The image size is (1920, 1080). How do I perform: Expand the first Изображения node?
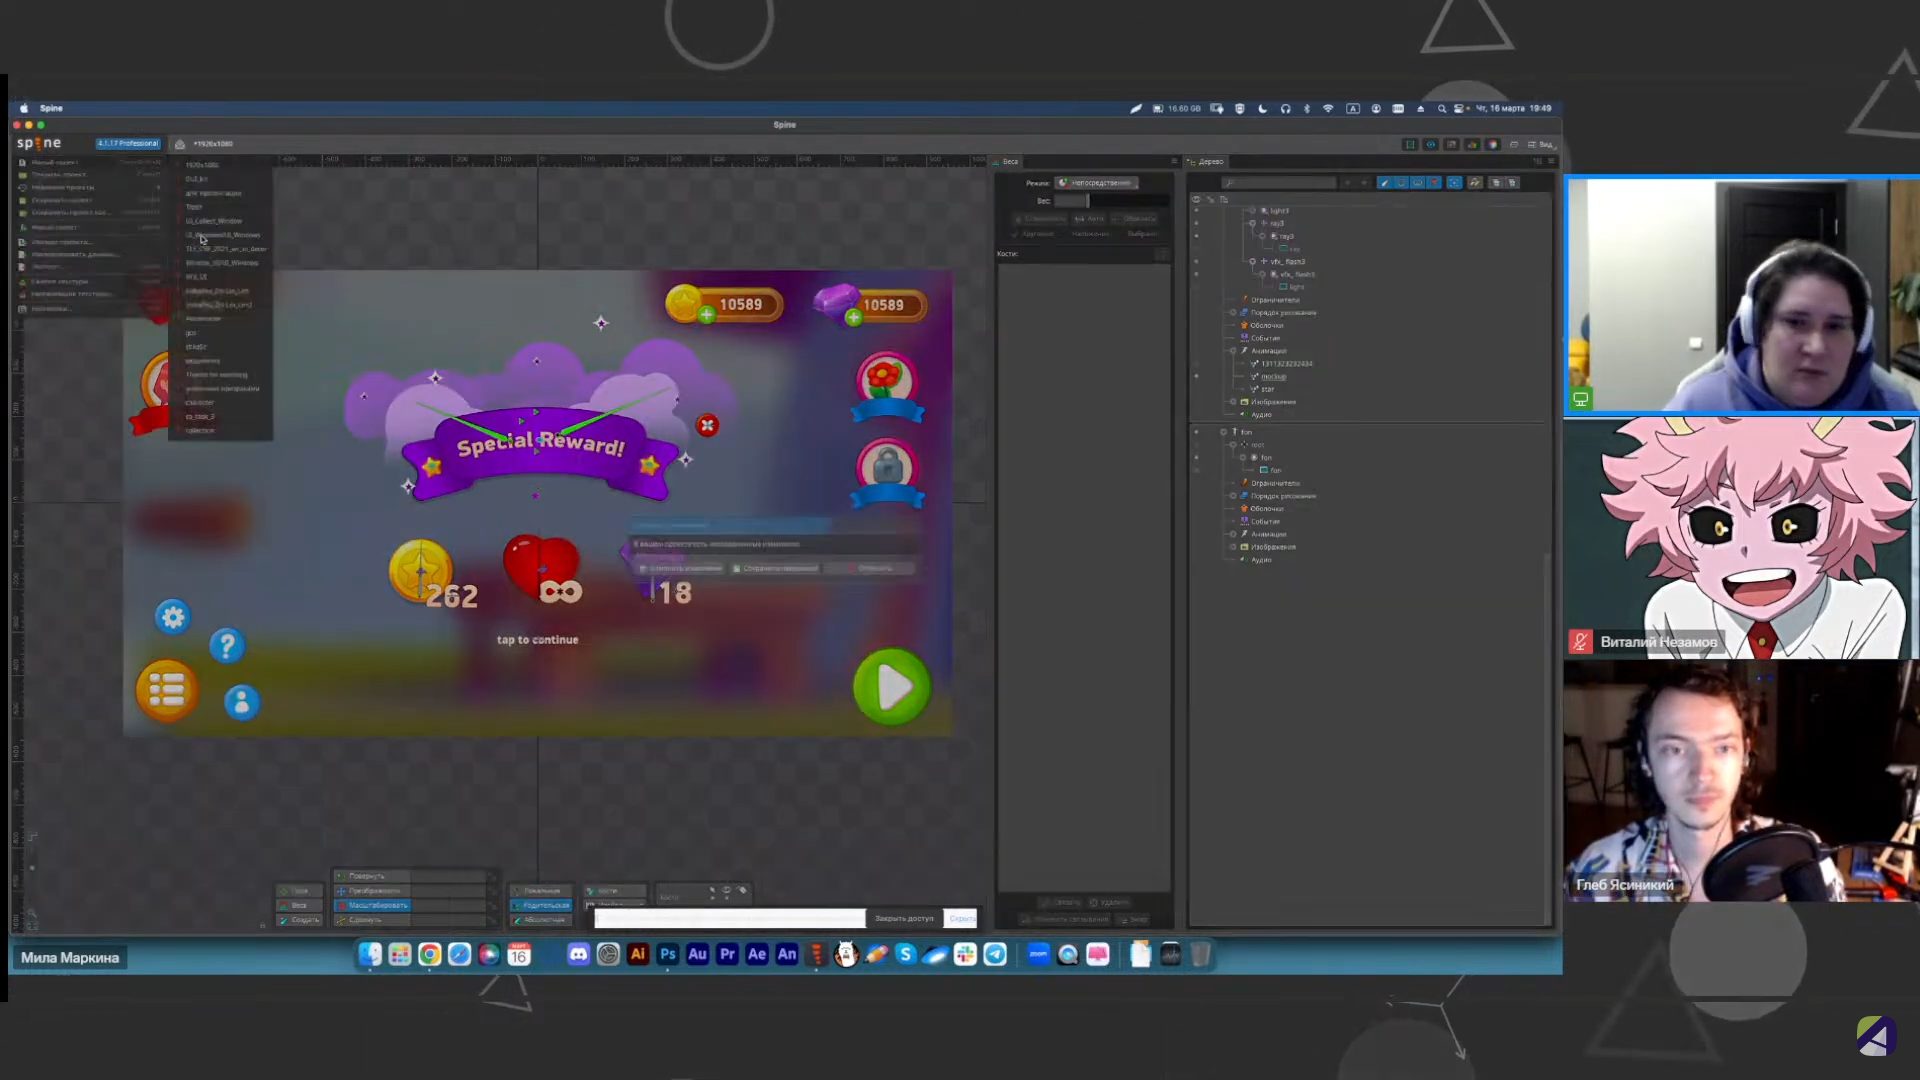(x=1233, y=402)
